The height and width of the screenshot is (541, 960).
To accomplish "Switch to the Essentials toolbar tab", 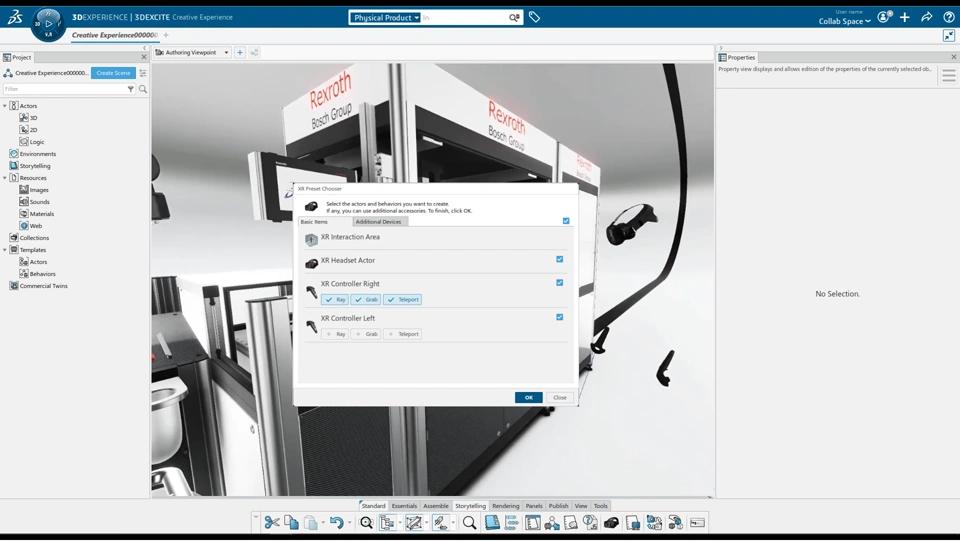I will [404, 506].
